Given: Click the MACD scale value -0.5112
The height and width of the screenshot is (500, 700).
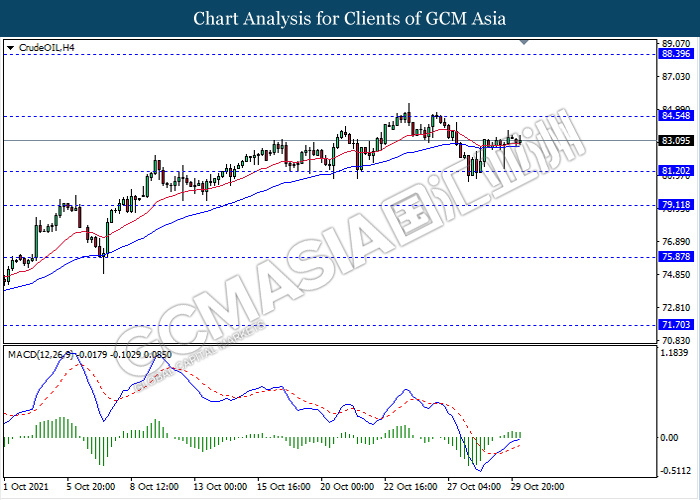Looking at the screenshot, I should (x=675, y=471).
